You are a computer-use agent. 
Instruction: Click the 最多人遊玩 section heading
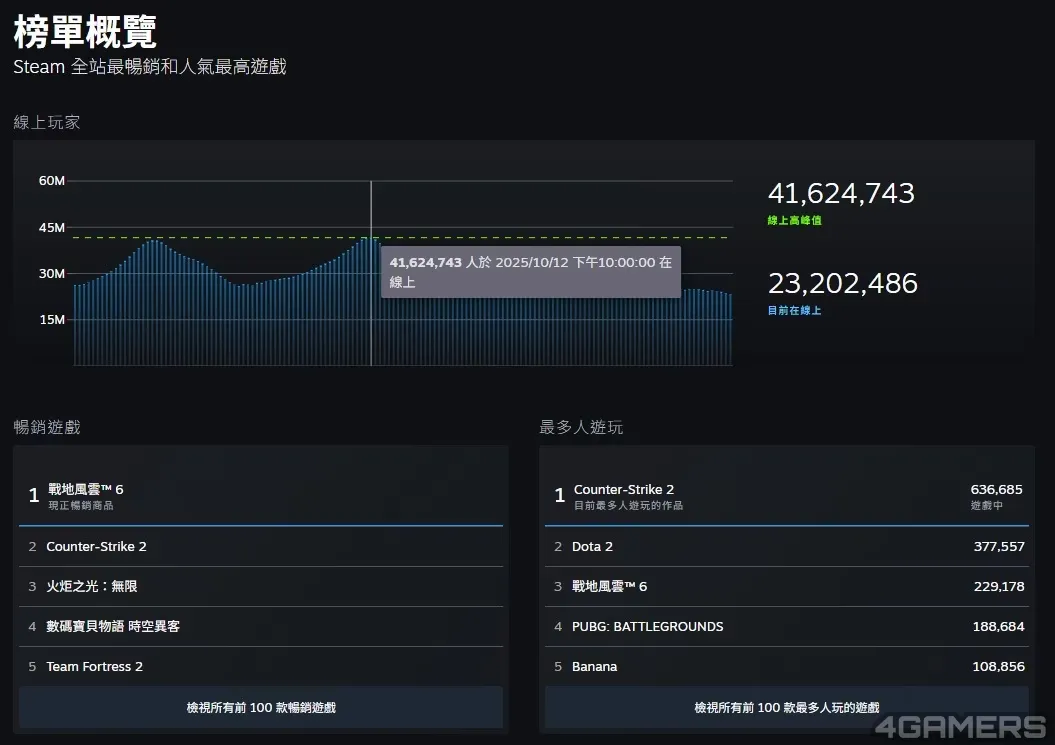pyautogui.click(x=581, y=427)
